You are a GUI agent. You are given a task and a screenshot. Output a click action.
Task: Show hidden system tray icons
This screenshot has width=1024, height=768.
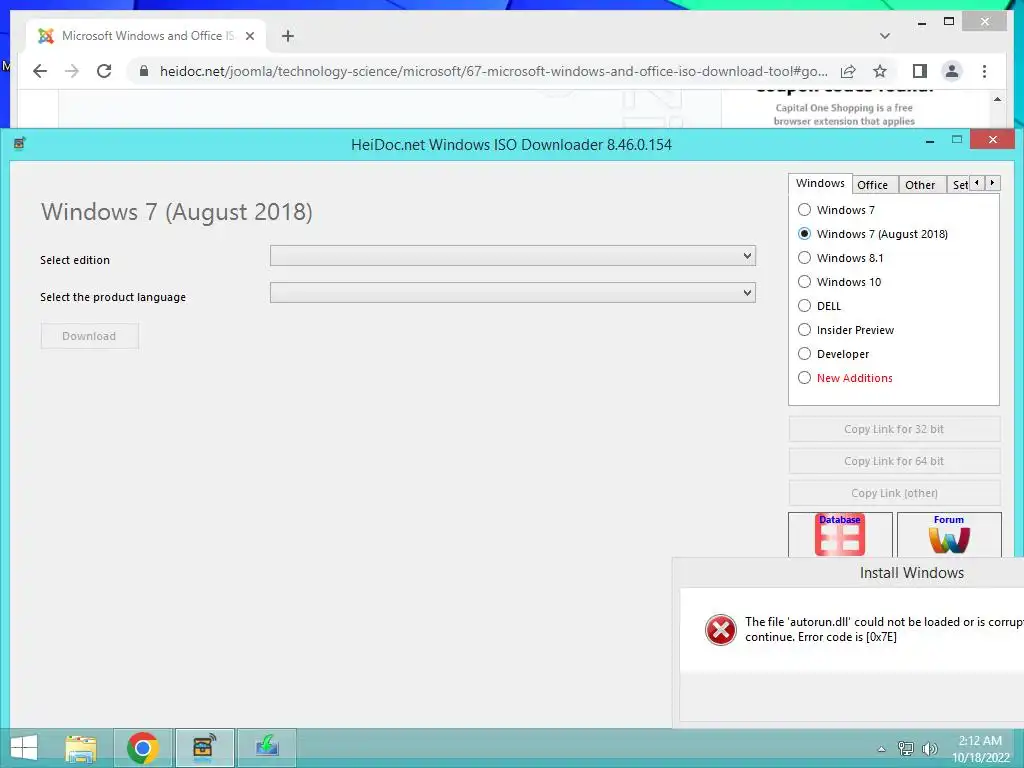pyautogui.click(x=881, y=749)
